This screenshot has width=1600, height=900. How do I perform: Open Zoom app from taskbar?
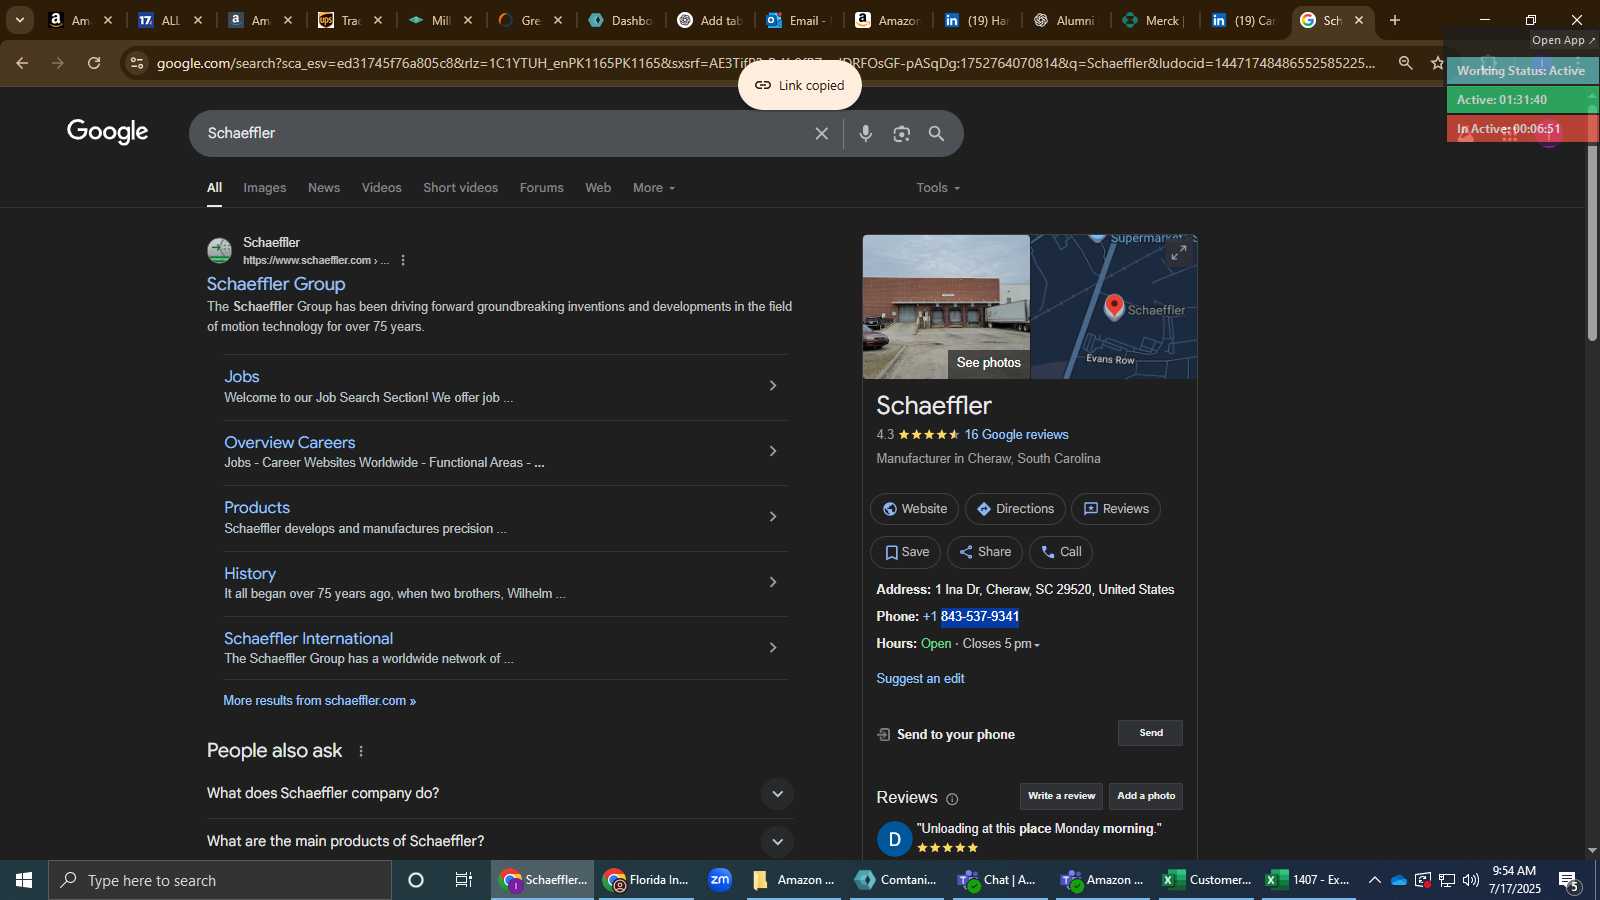point(720,880)
